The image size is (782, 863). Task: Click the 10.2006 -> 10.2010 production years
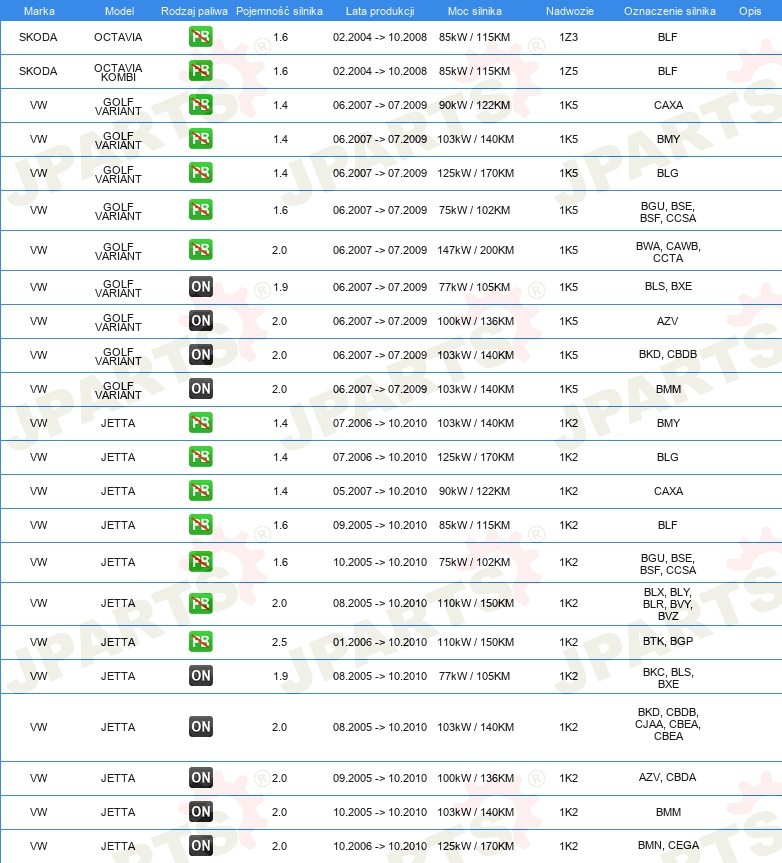tap(380, 846)
